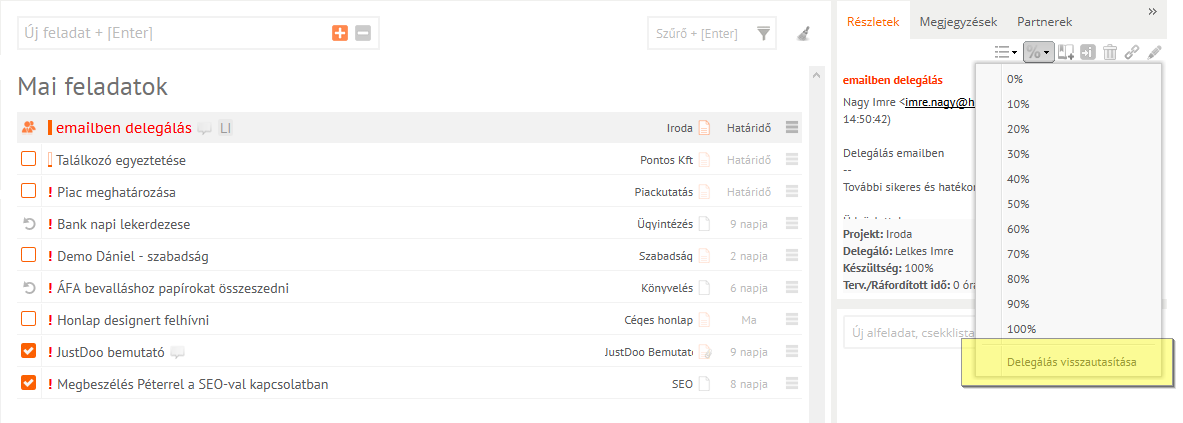1183x423 pixels.
Task: Choose Delegálás visszautasítása menu option
Action: pyautogui.click(x=1071, y=360)
